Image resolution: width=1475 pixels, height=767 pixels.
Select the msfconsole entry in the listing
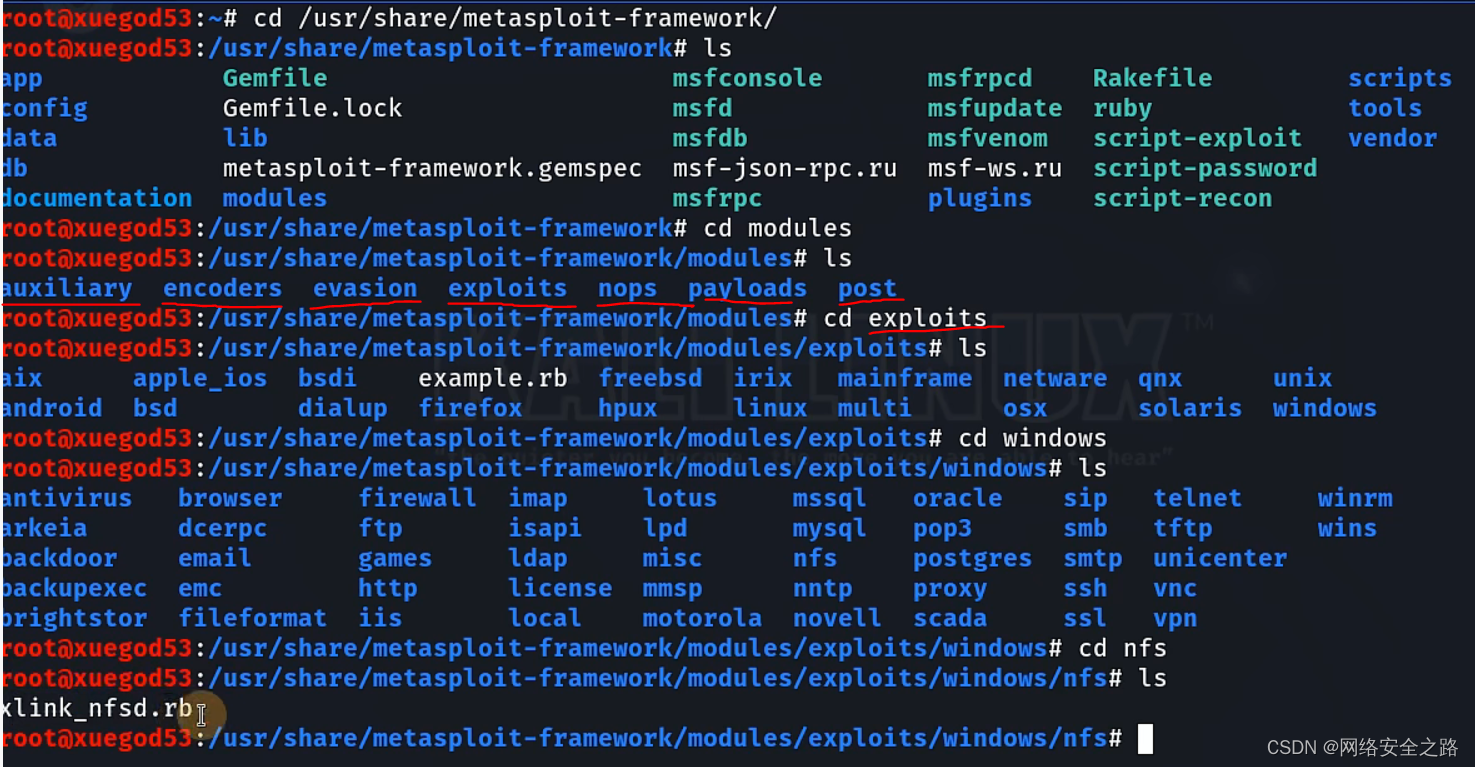[747, 77]
